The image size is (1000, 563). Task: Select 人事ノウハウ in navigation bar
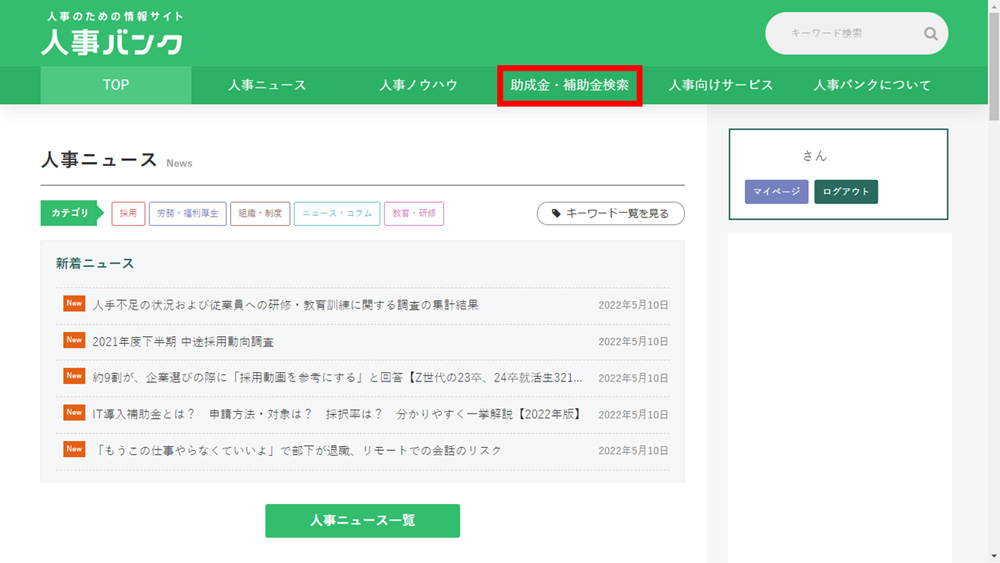(418, 85)
